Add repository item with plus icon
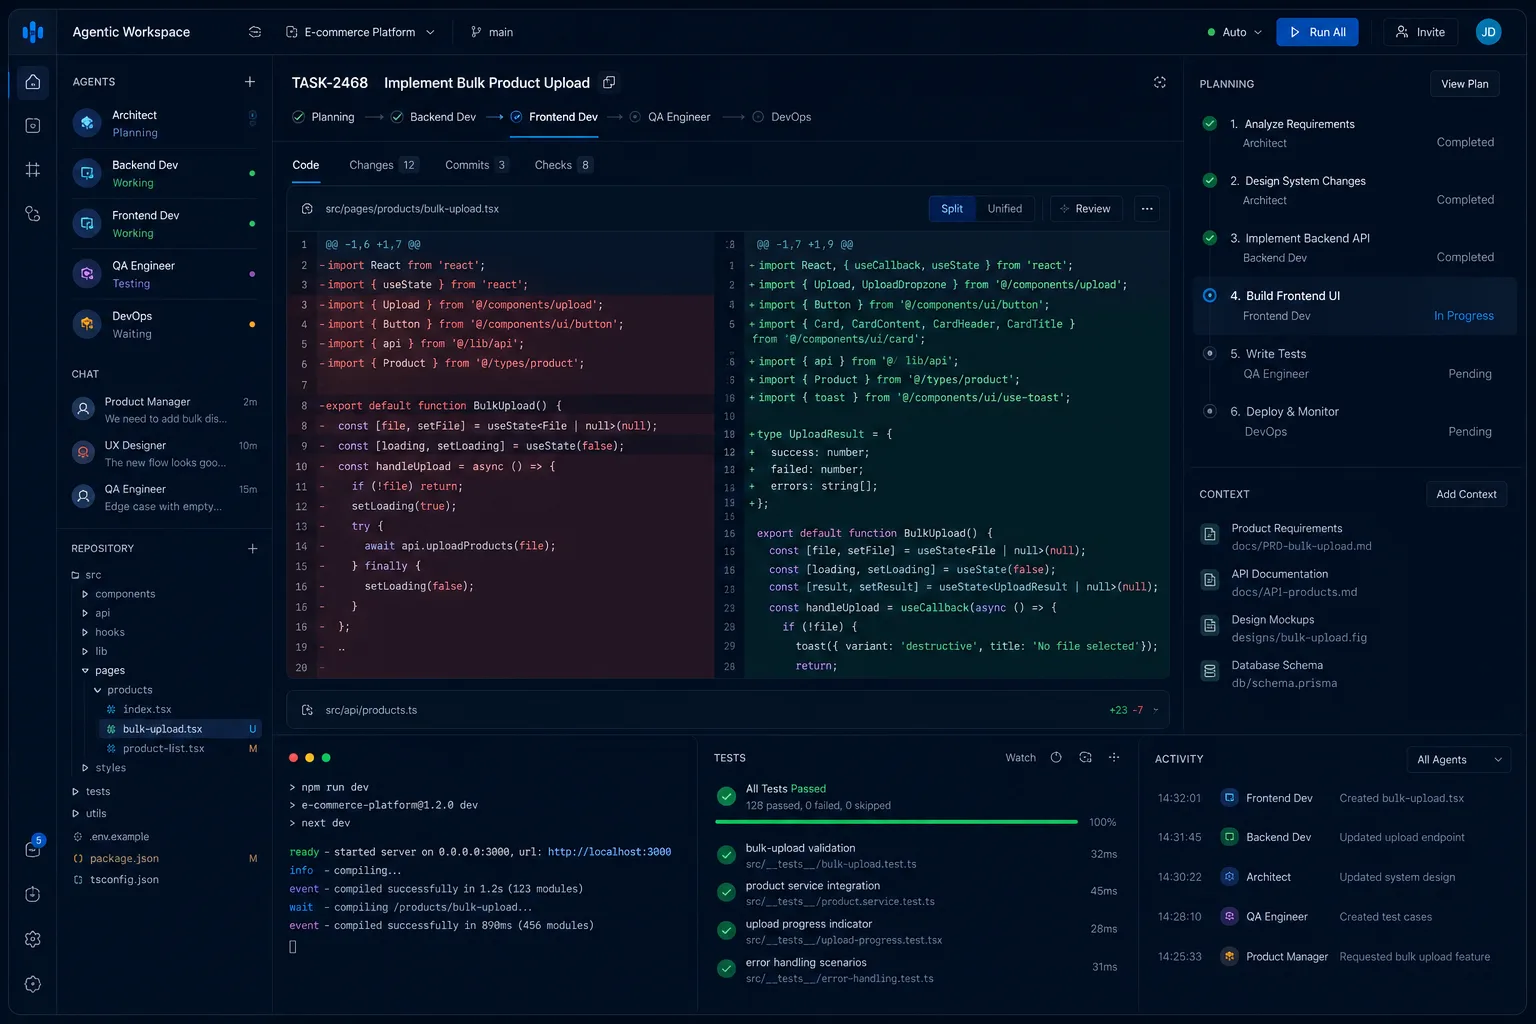The height and width of the screenshot is (1024, 1536). click(x=253, y=548)
